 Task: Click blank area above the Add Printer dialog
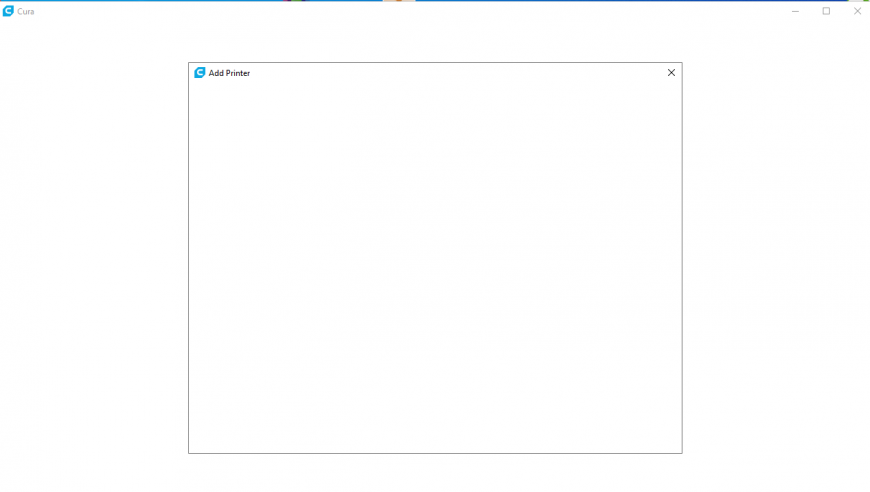pyautogui.click(x=435, y=42)
